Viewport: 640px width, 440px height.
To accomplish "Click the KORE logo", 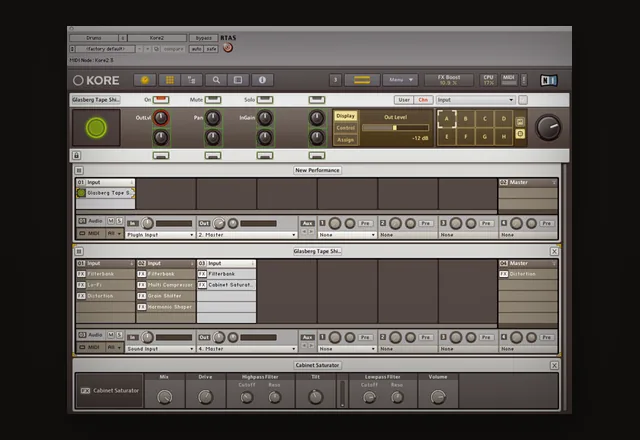I will (96, 80).
